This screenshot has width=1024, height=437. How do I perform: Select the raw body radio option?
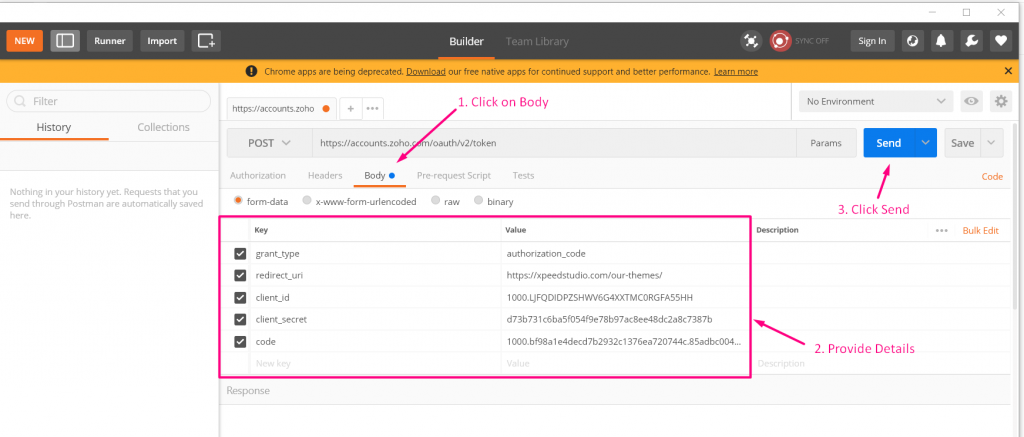(436, 201)
